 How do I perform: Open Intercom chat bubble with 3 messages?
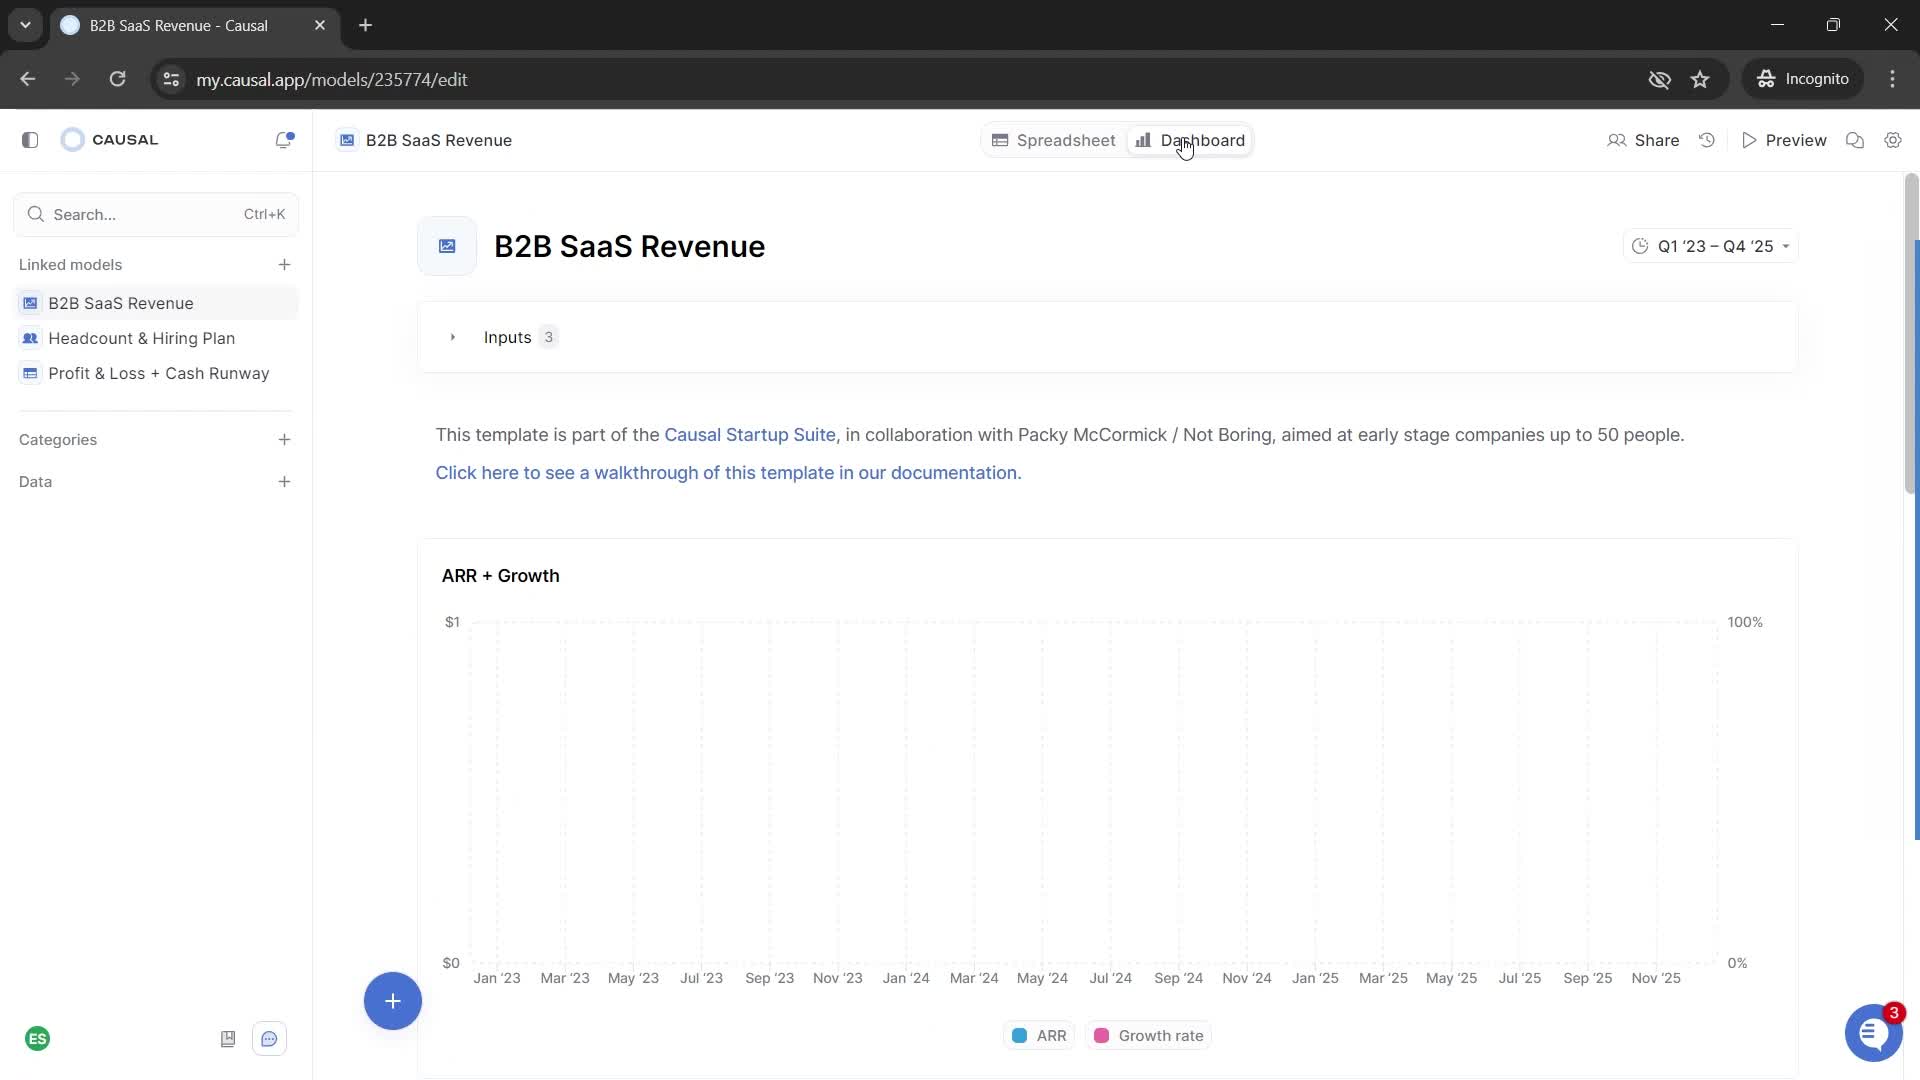[1873, 1033]
